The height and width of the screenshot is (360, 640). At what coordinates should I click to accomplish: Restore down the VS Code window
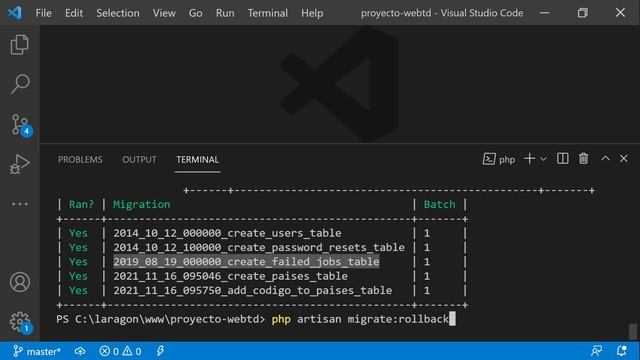point(582,13)
